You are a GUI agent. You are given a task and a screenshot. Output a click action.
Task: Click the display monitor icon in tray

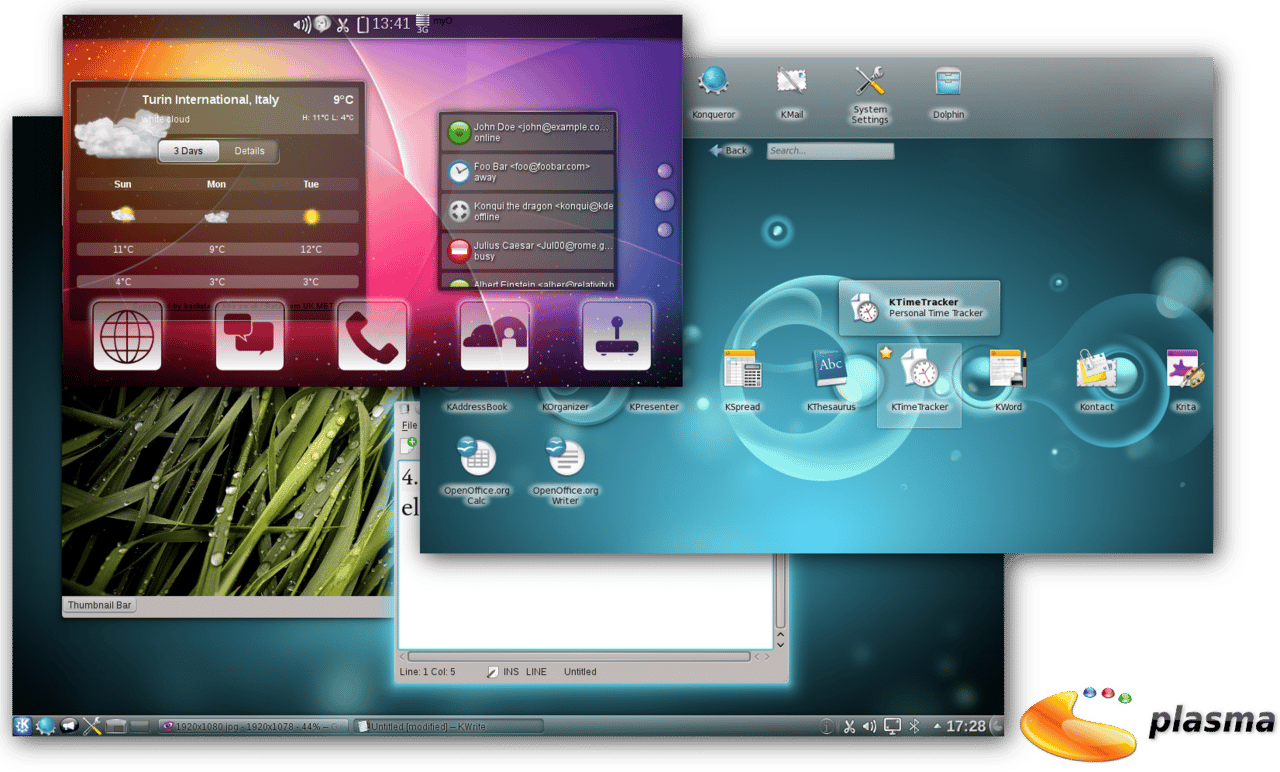892,726
